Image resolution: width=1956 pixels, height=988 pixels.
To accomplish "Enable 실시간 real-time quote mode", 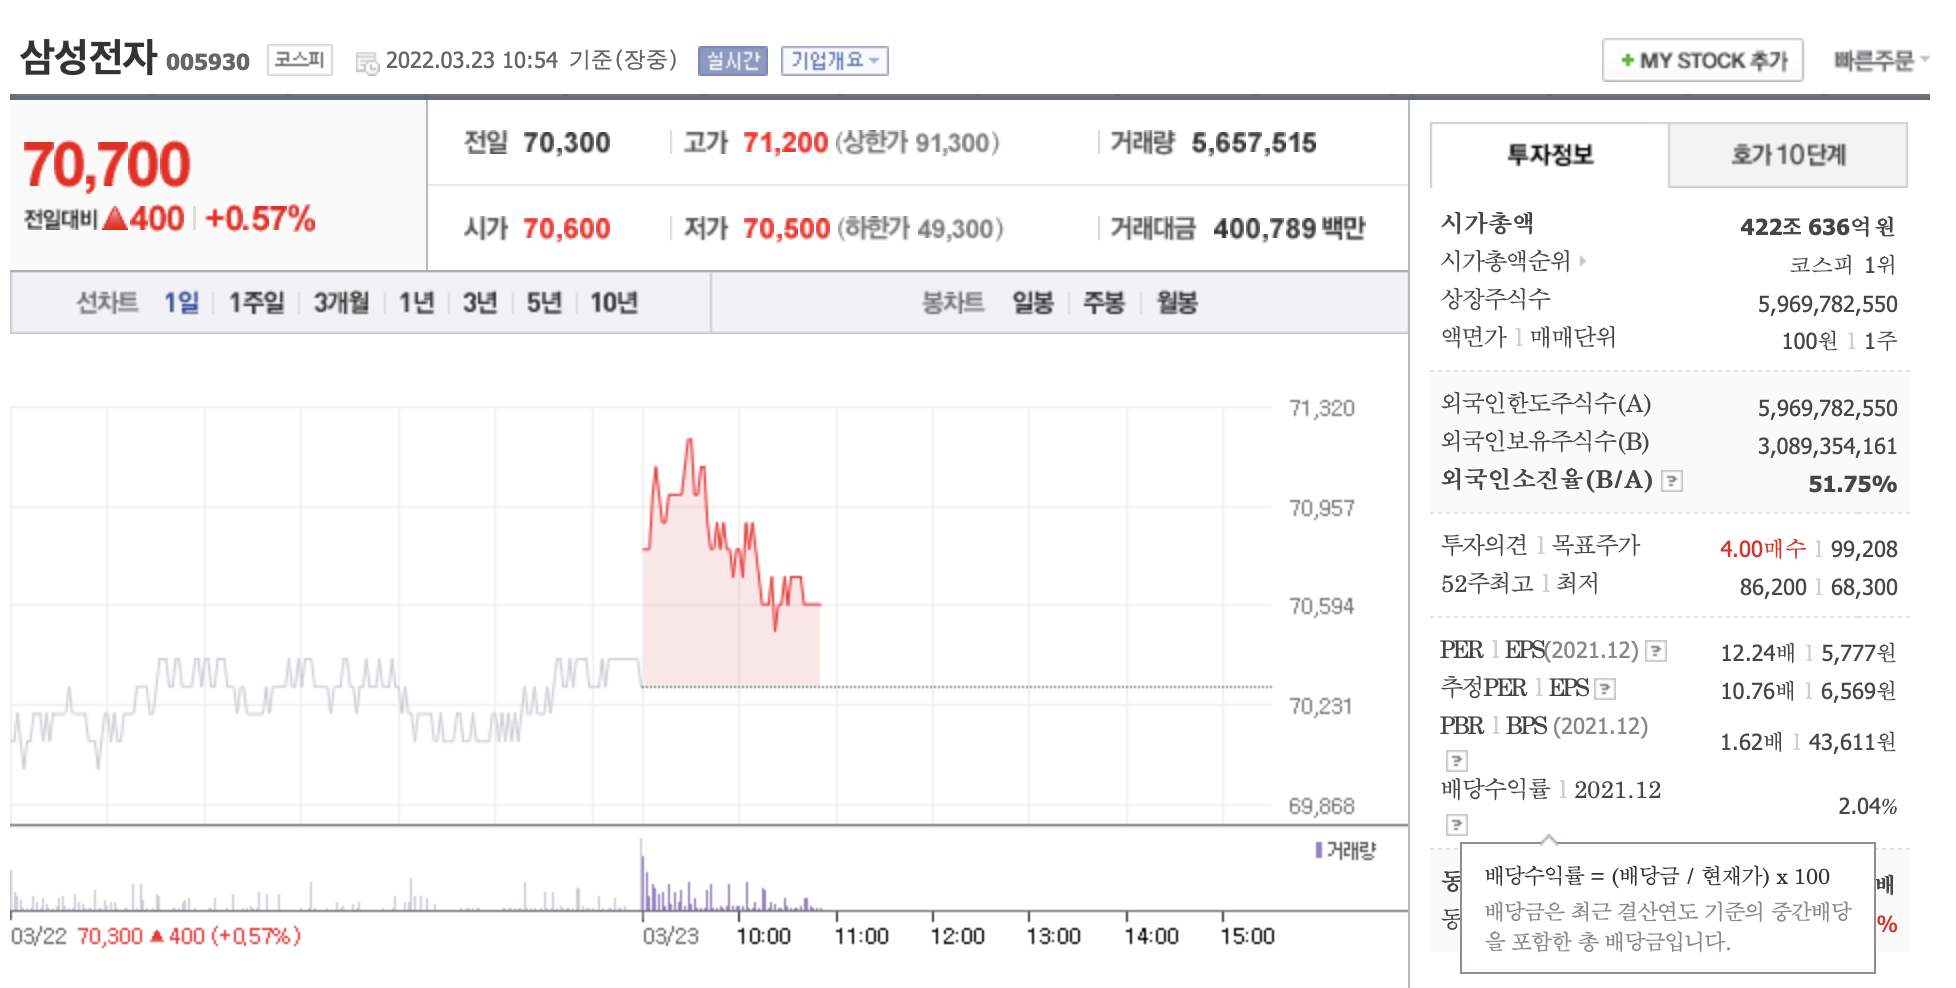I will 731,61.
